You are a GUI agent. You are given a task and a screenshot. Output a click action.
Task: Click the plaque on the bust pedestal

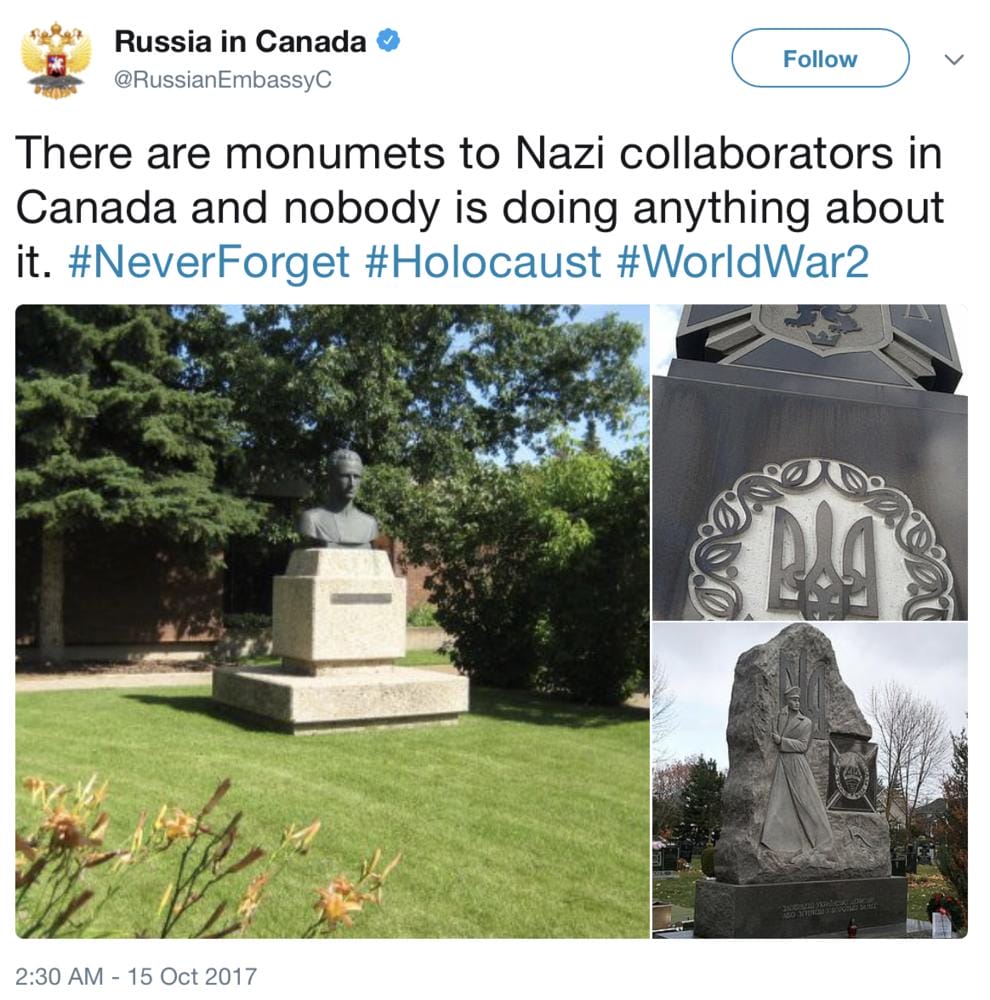(361, 598)
